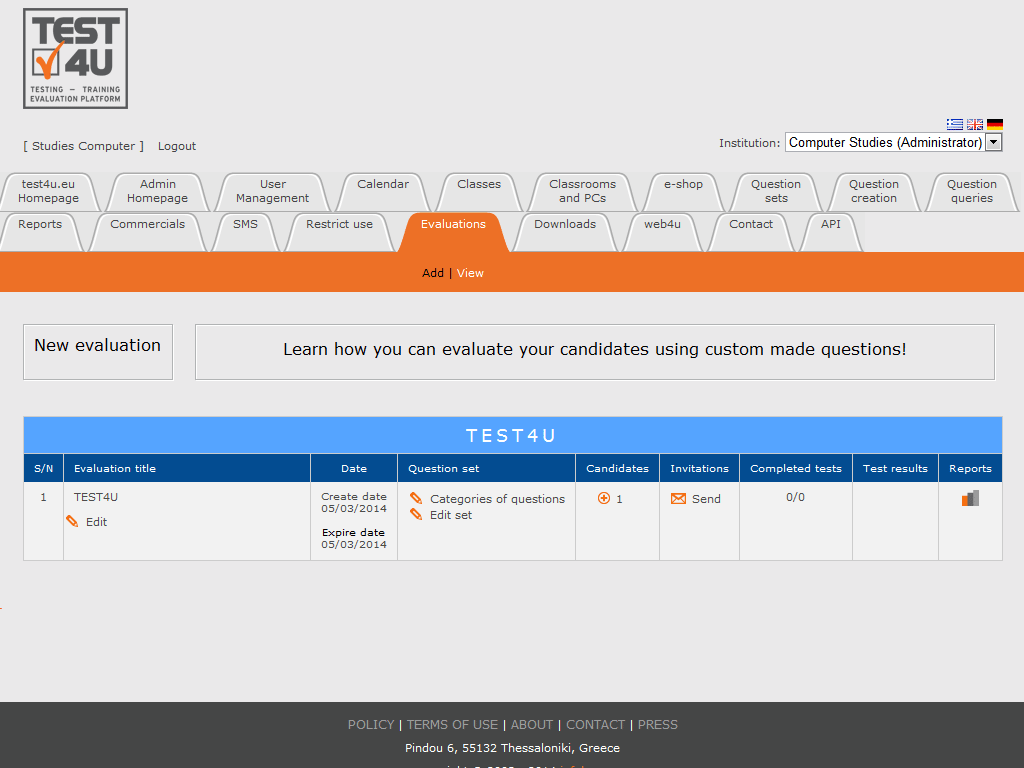Switch to the Calendar tab
This screenshot has width=1024, height=768.
[x=383, y=191]
